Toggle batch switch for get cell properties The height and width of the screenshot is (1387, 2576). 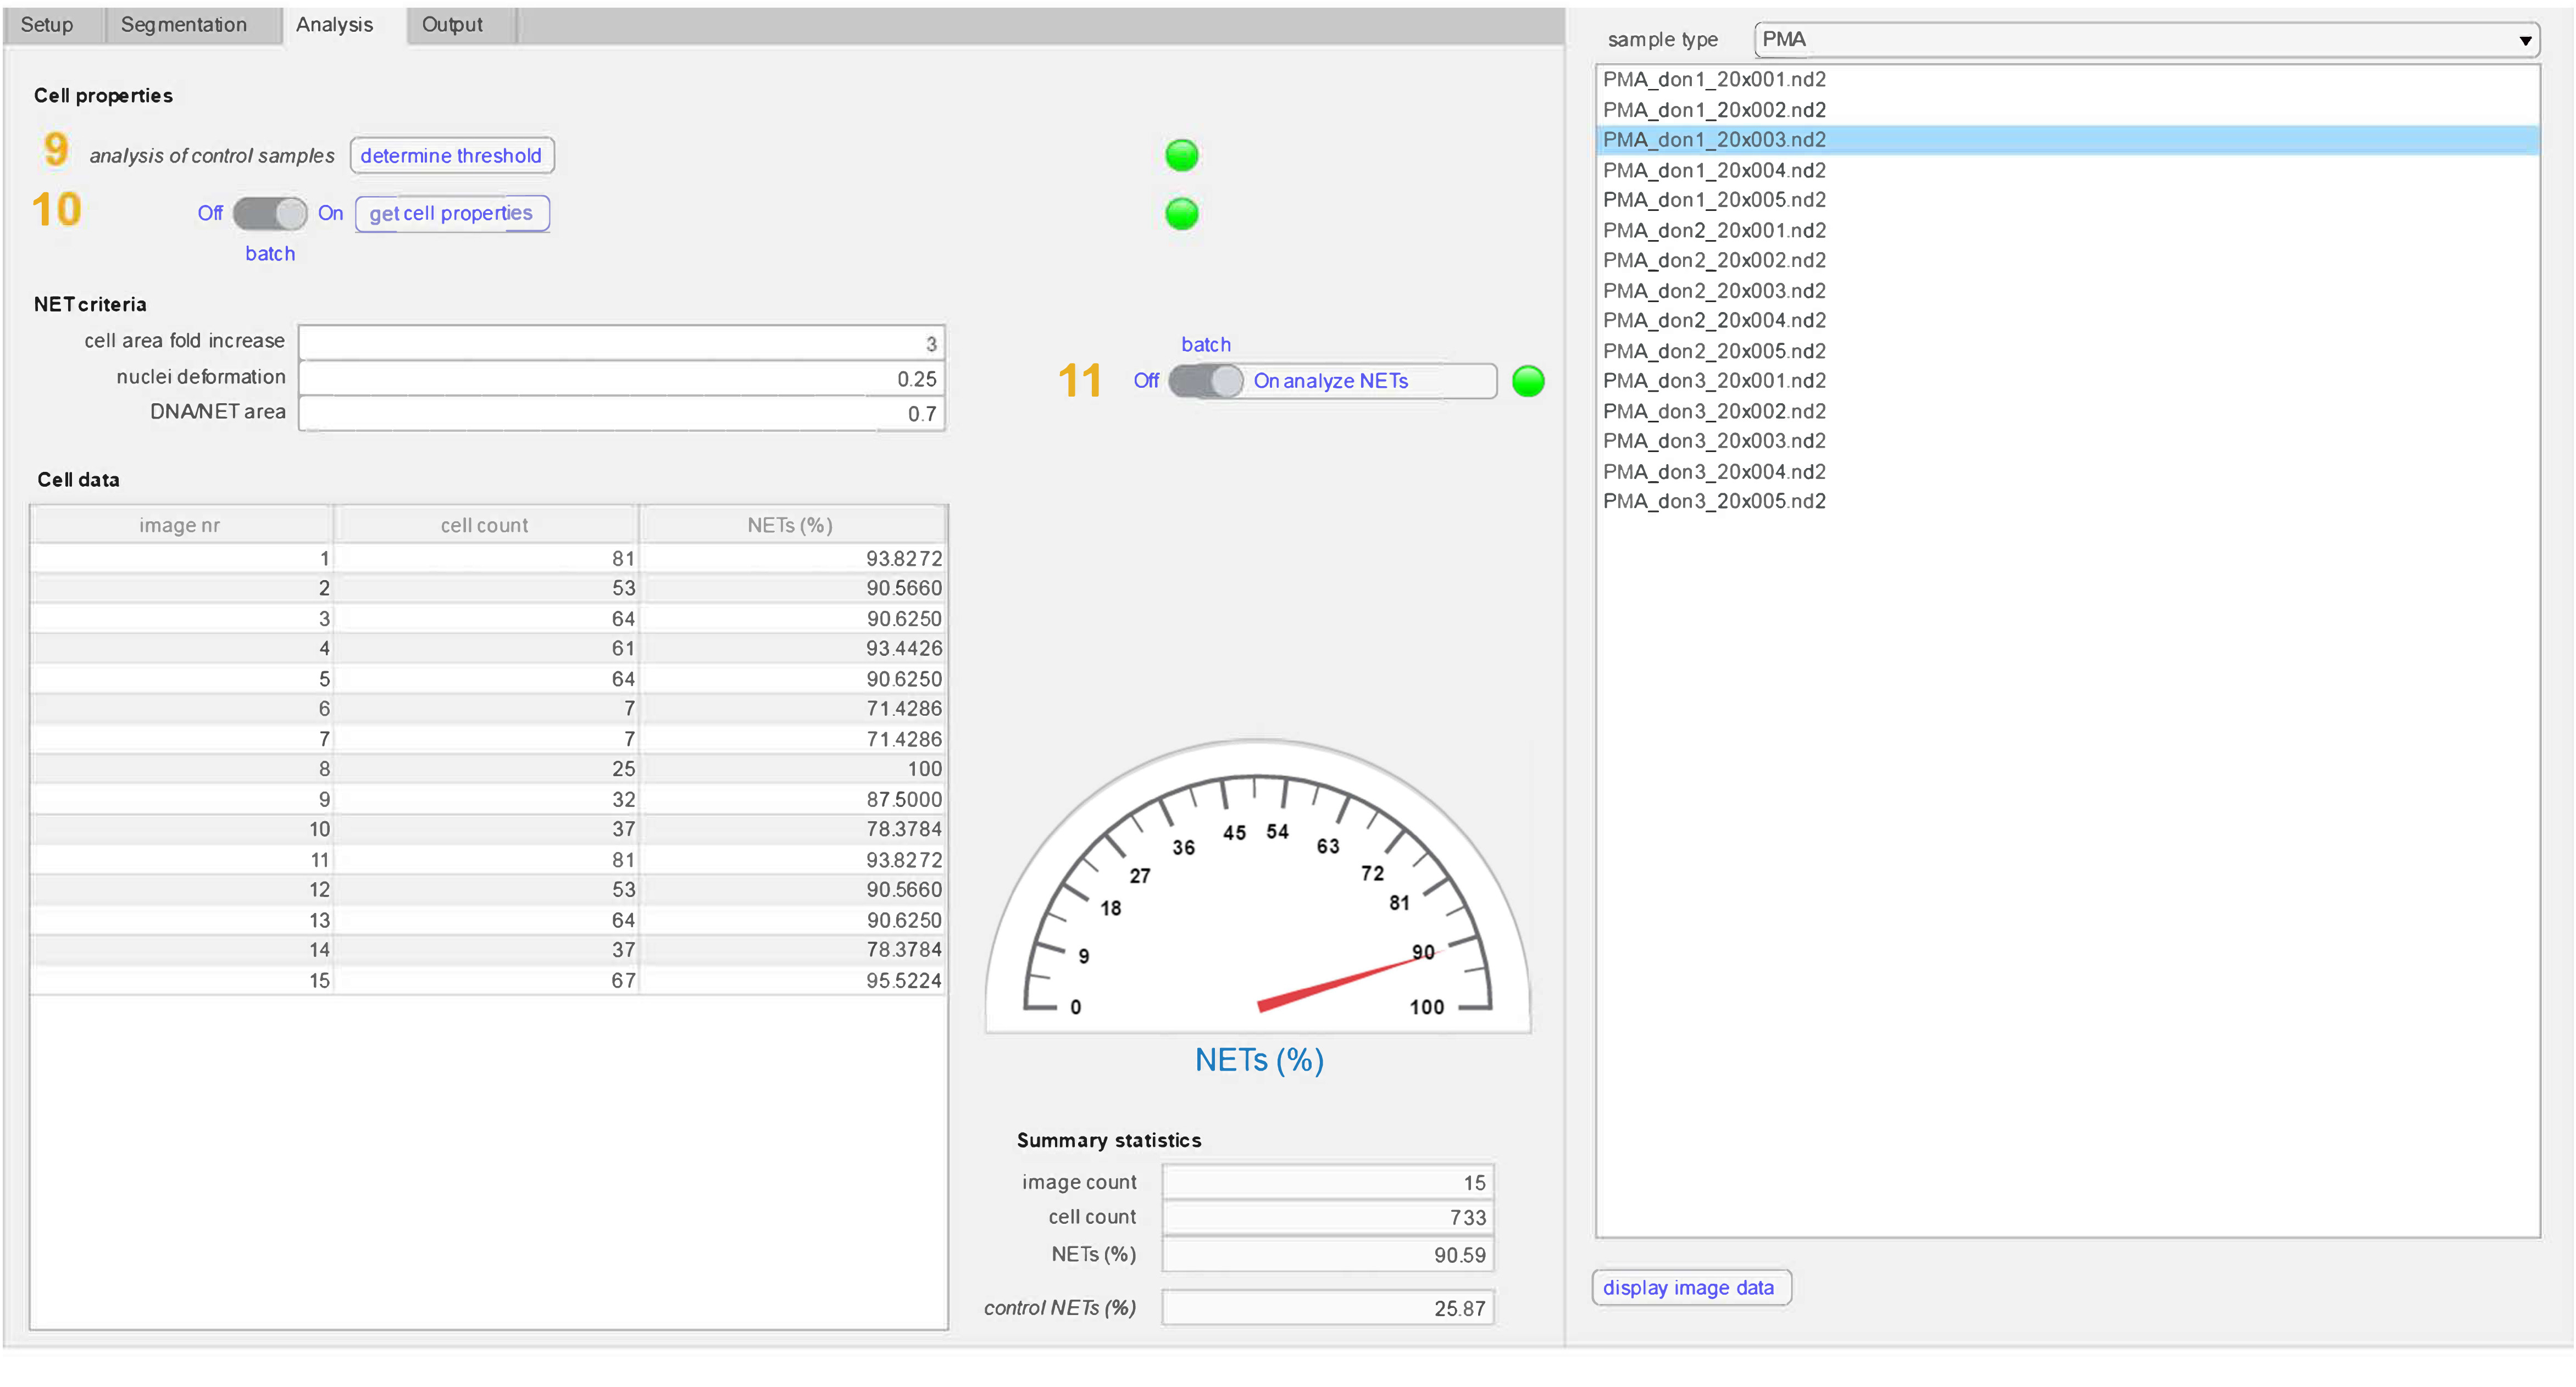(270, 213)
